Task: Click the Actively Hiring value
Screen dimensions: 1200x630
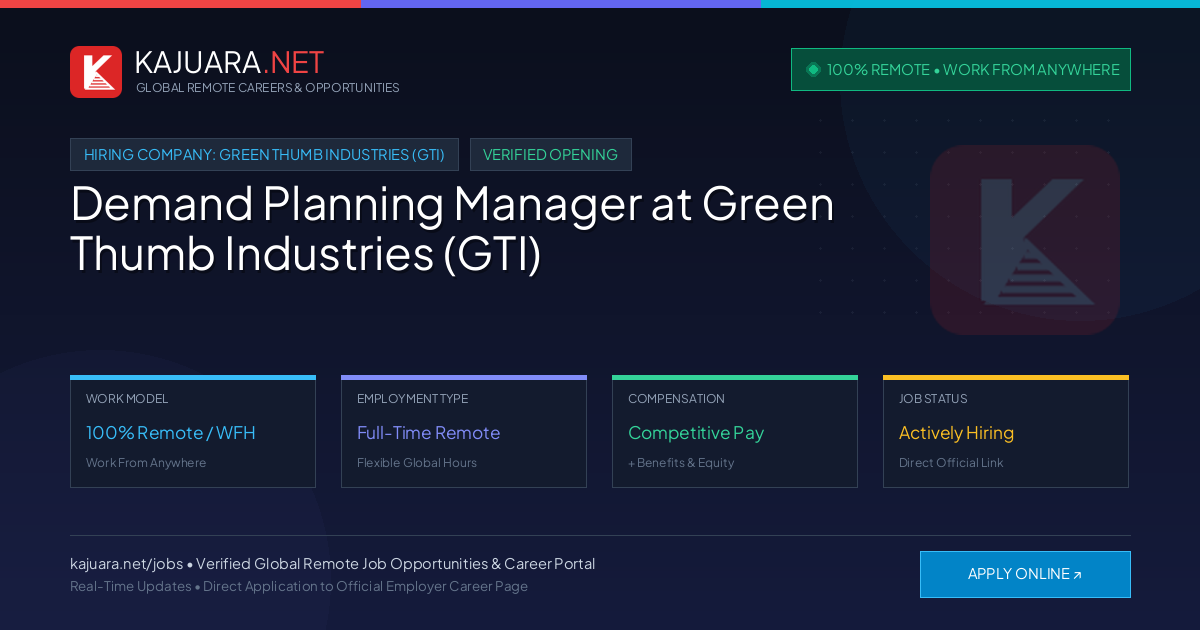Action: (x=956, y=433)
